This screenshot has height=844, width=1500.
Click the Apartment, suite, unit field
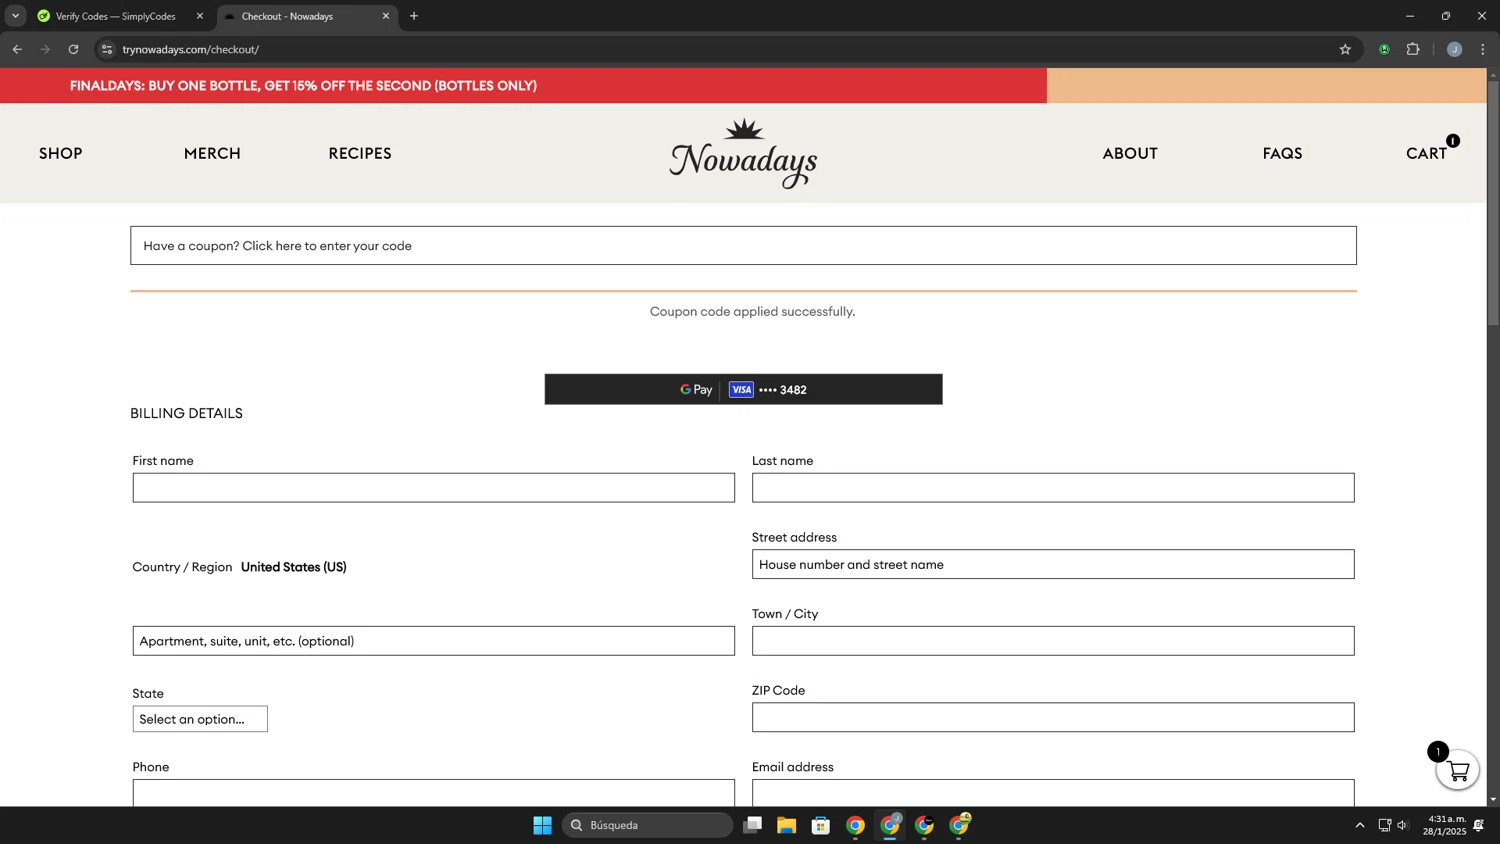pyautogui.click(x=433, y=641)
